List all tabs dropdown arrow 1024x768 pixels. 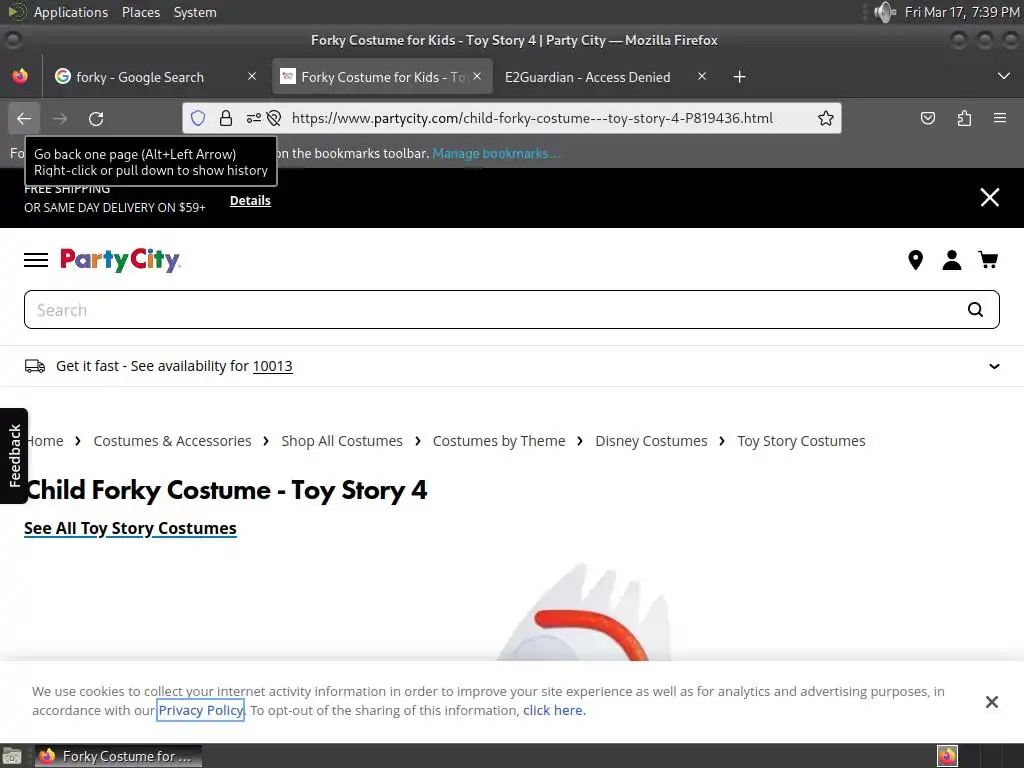pyautogui.click(x=1004, y=76)
